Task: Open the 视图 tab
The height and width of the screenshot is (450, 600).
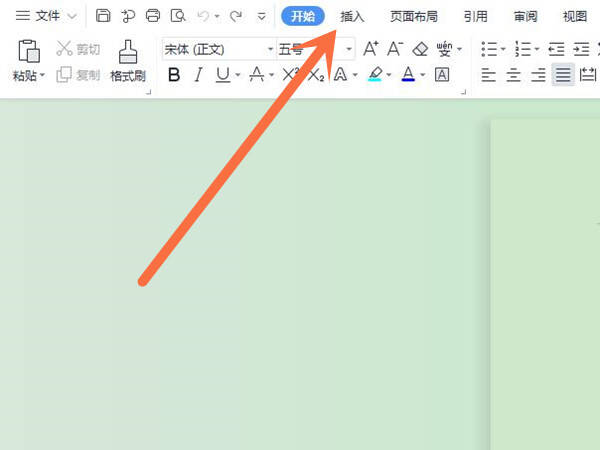Action: [575, 16]
